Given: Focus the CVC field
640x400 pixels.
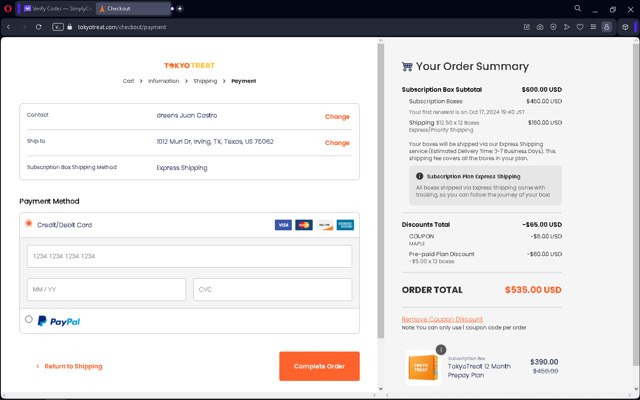Looking at the screenshot, I should coord(272,289).
